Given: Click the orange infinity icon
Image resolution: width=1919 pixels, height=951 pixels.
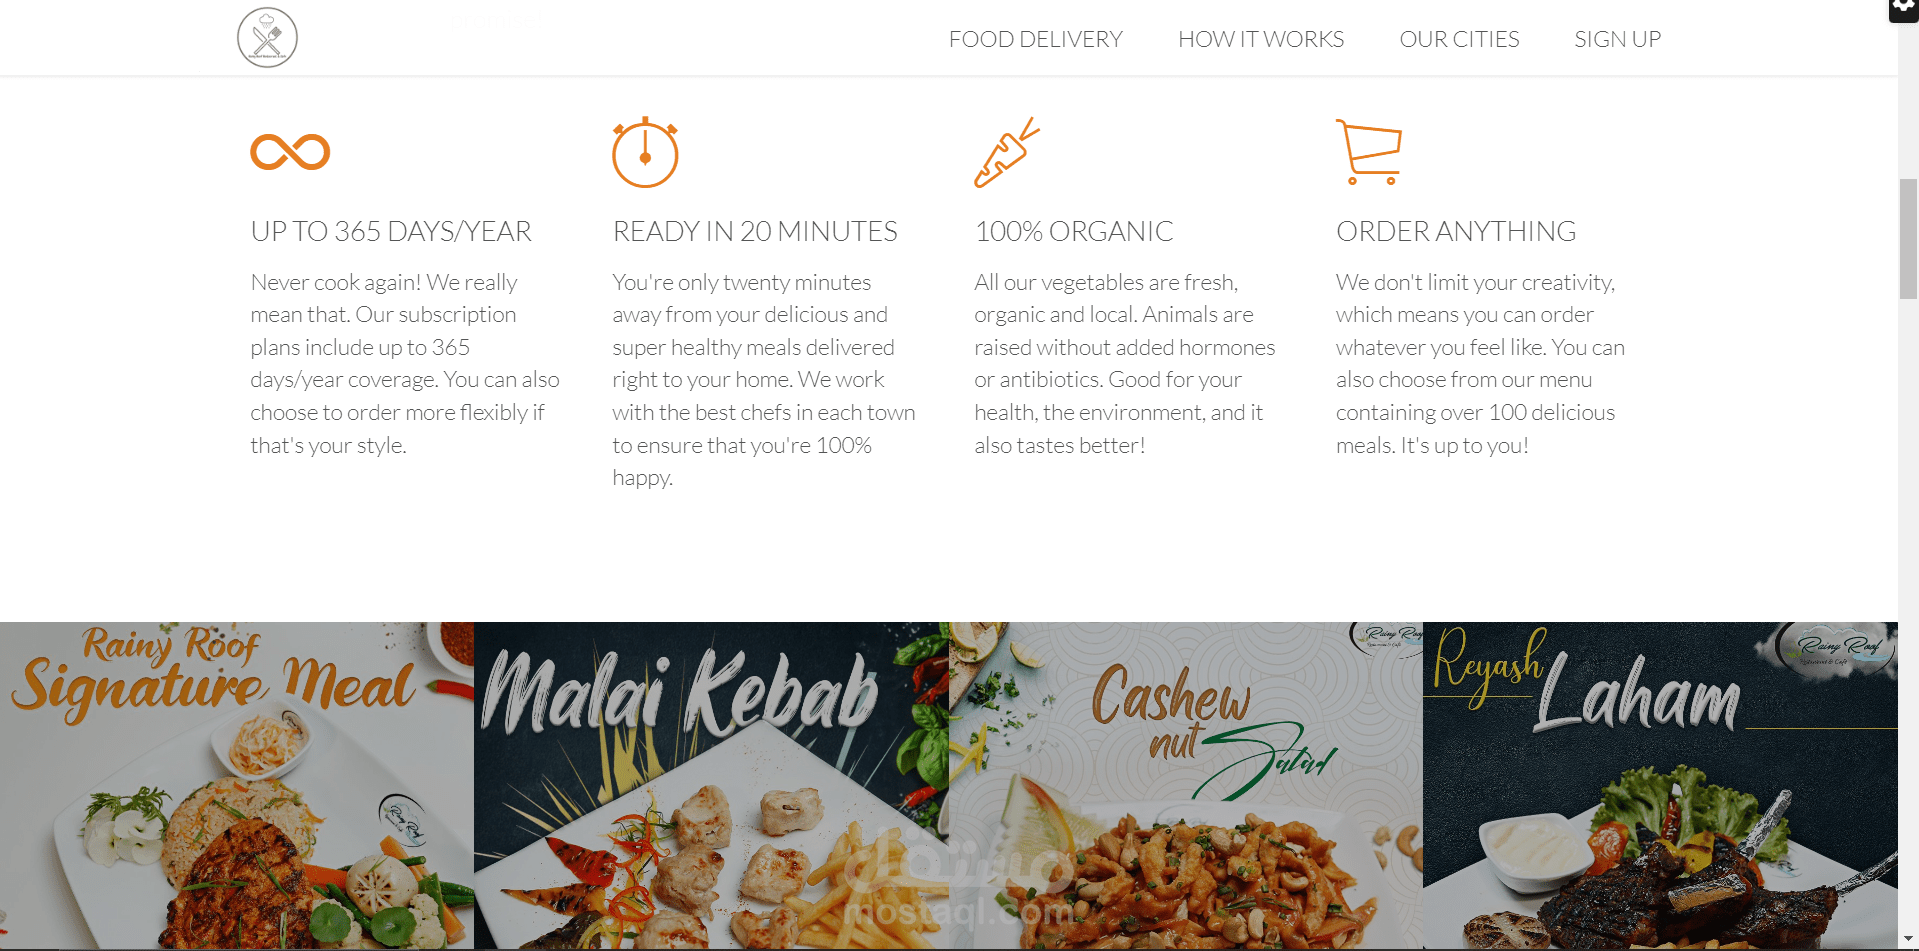Looking at the screenshot, I should (x=290, y=152).
